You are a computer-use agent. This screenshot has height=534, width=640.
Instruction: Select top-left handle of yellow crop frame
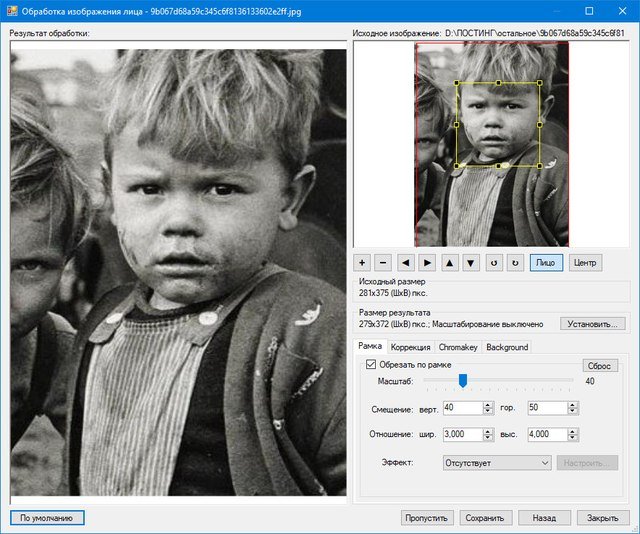(457, 83)
